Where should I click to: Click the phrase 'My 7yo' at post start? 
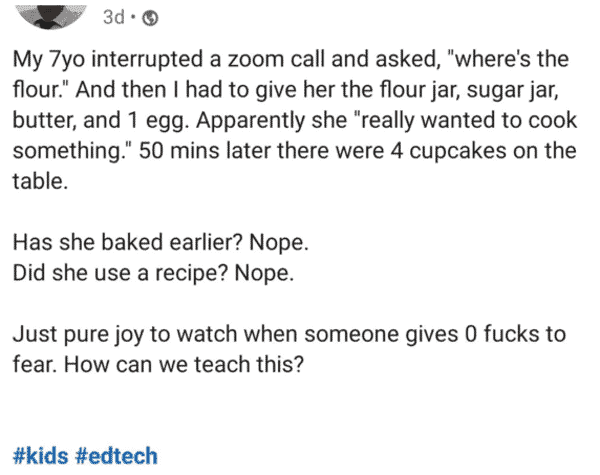49,60
